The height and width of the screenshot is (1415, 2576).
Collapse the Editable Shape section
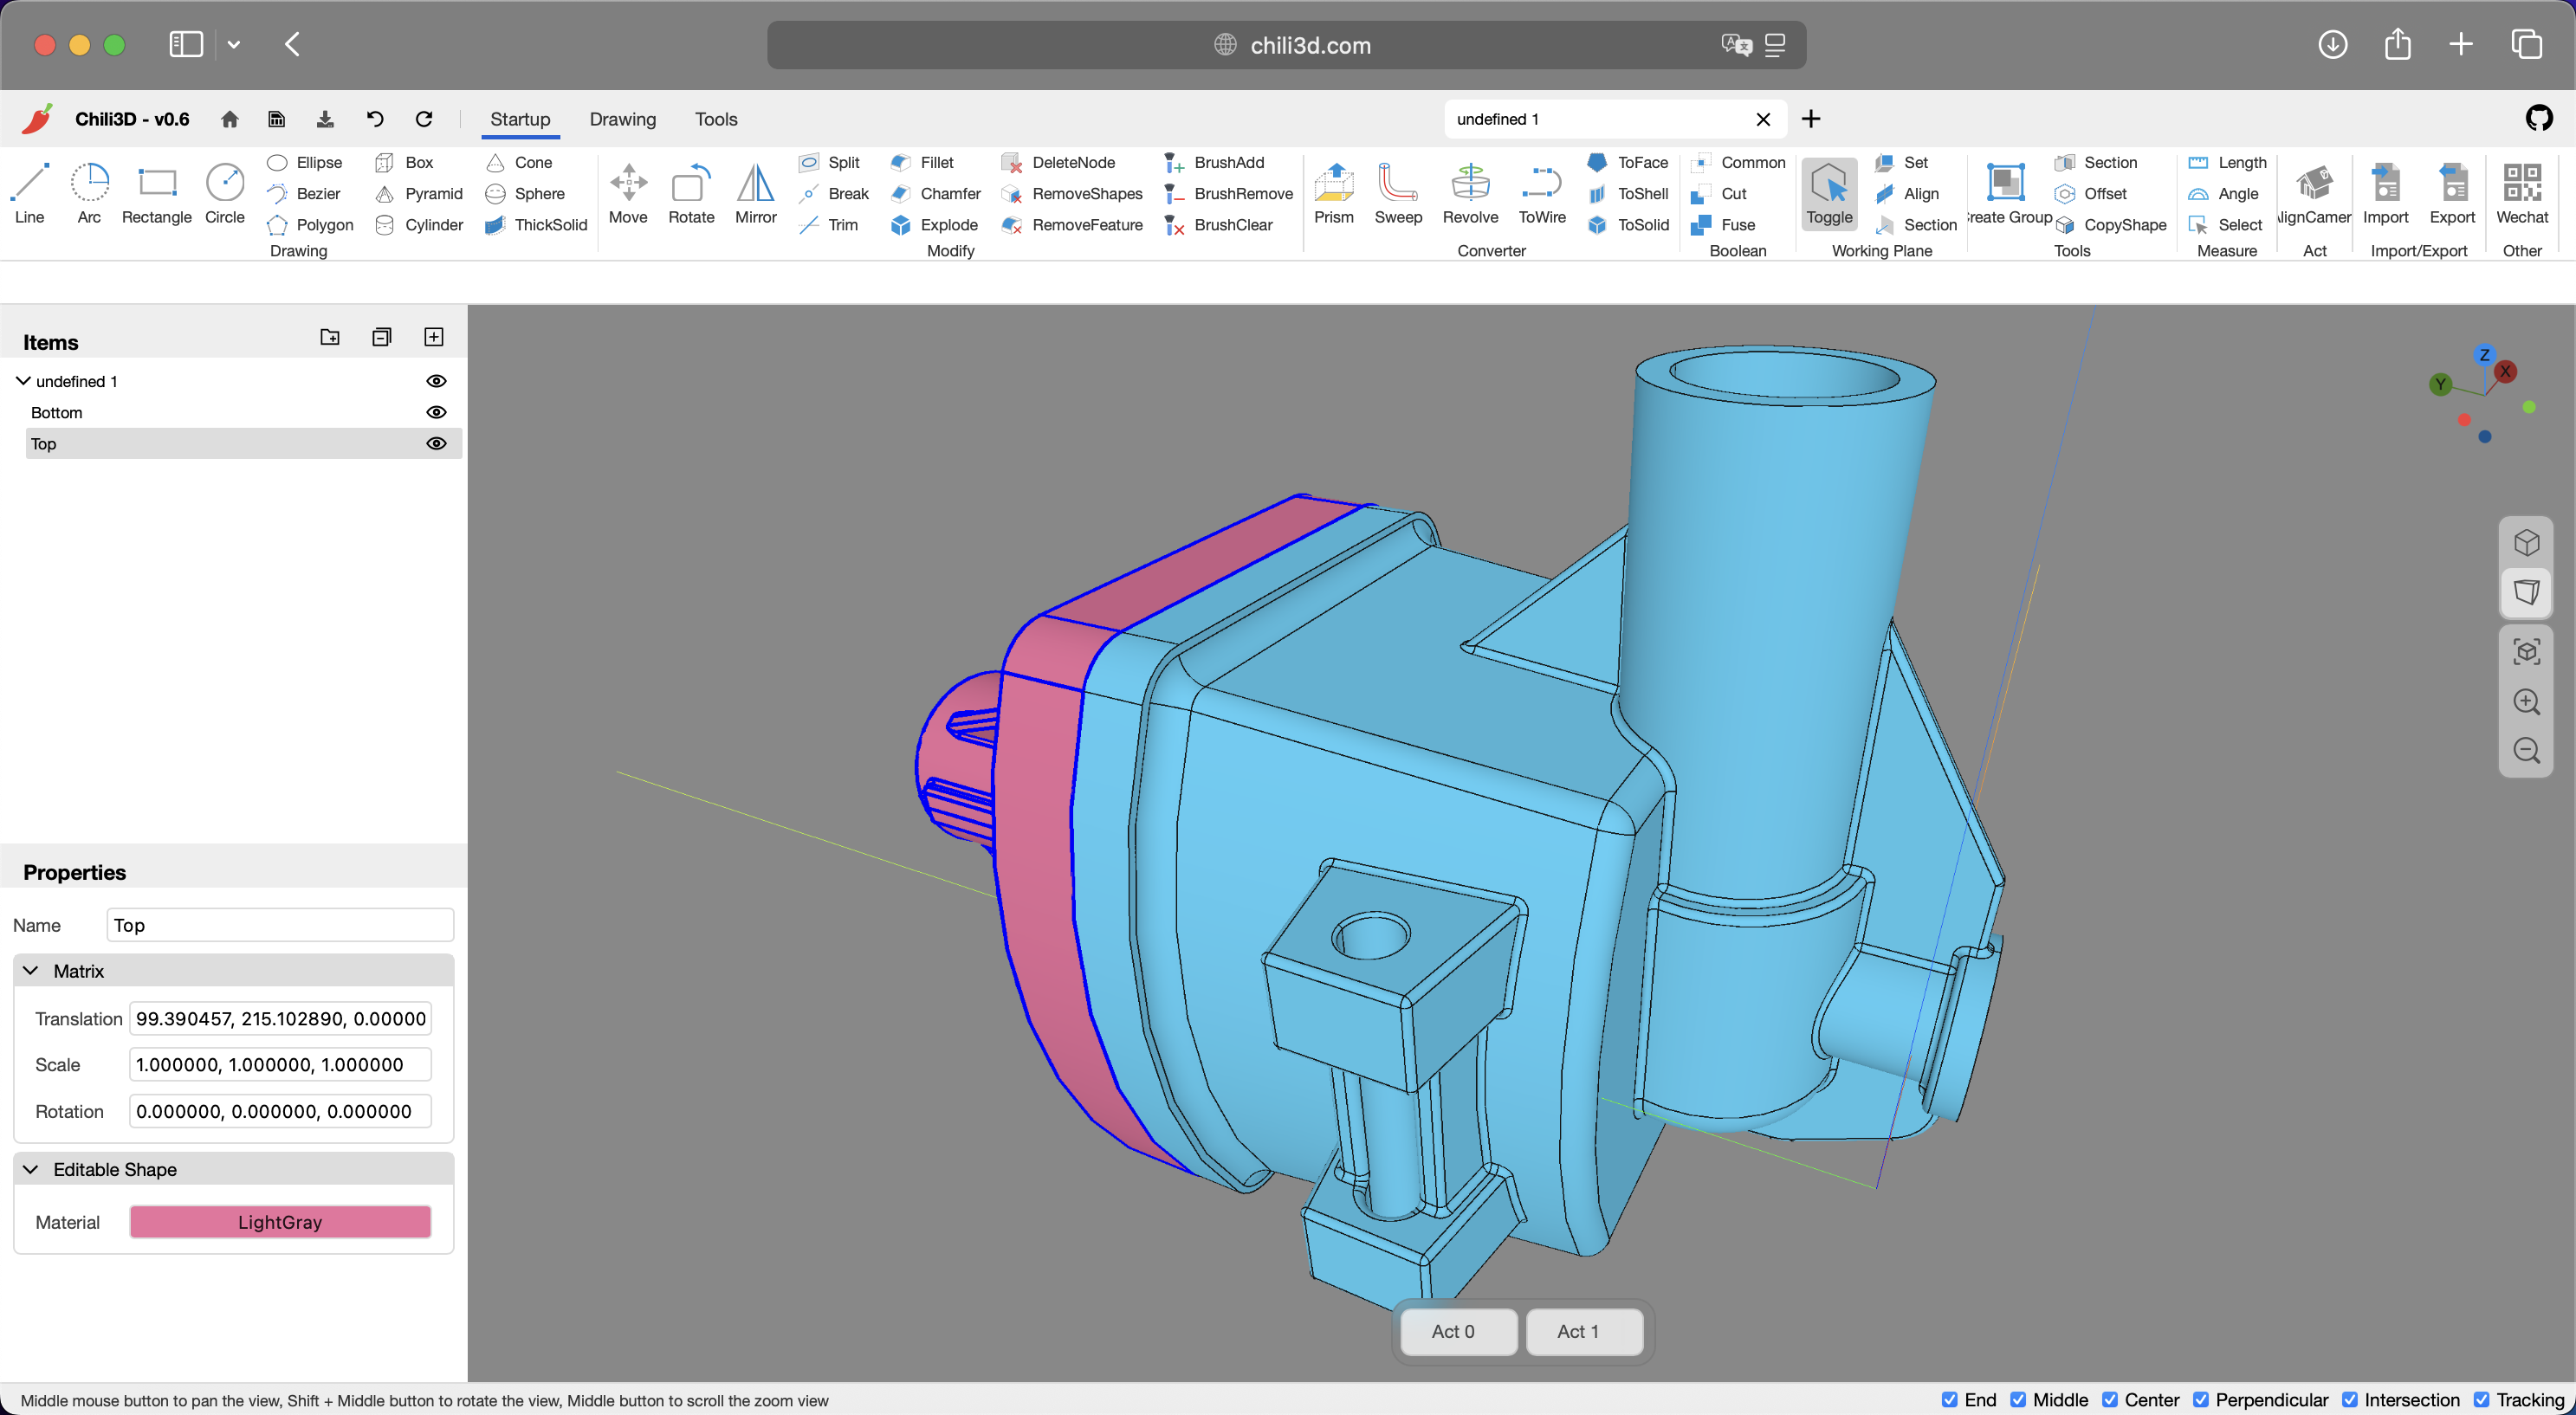coord(31,1168)
